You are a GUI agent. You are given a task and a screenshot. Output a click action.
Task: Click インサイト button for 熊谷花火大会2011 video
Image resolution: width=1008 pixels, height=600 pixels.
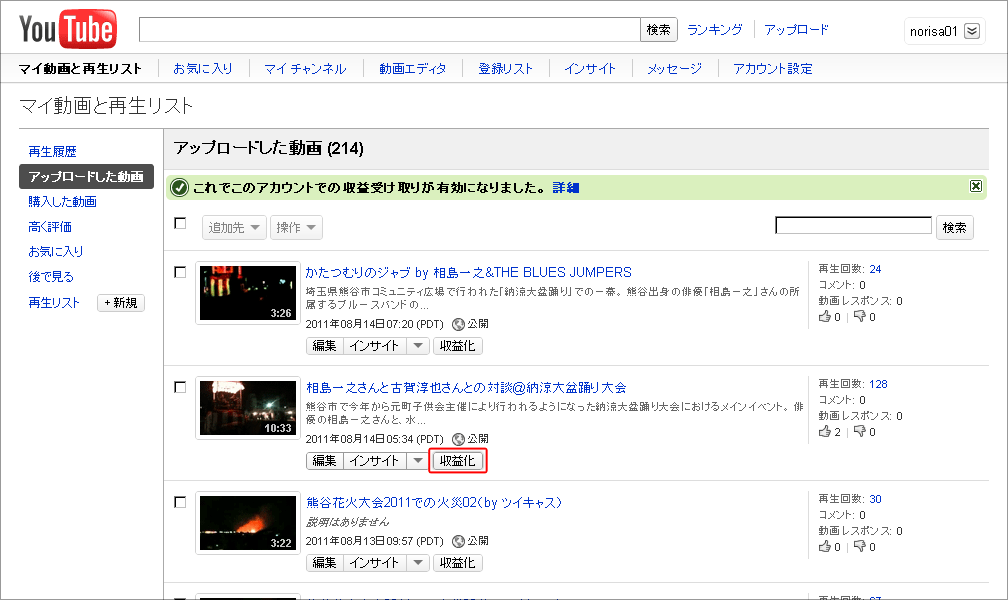(375, 563)
